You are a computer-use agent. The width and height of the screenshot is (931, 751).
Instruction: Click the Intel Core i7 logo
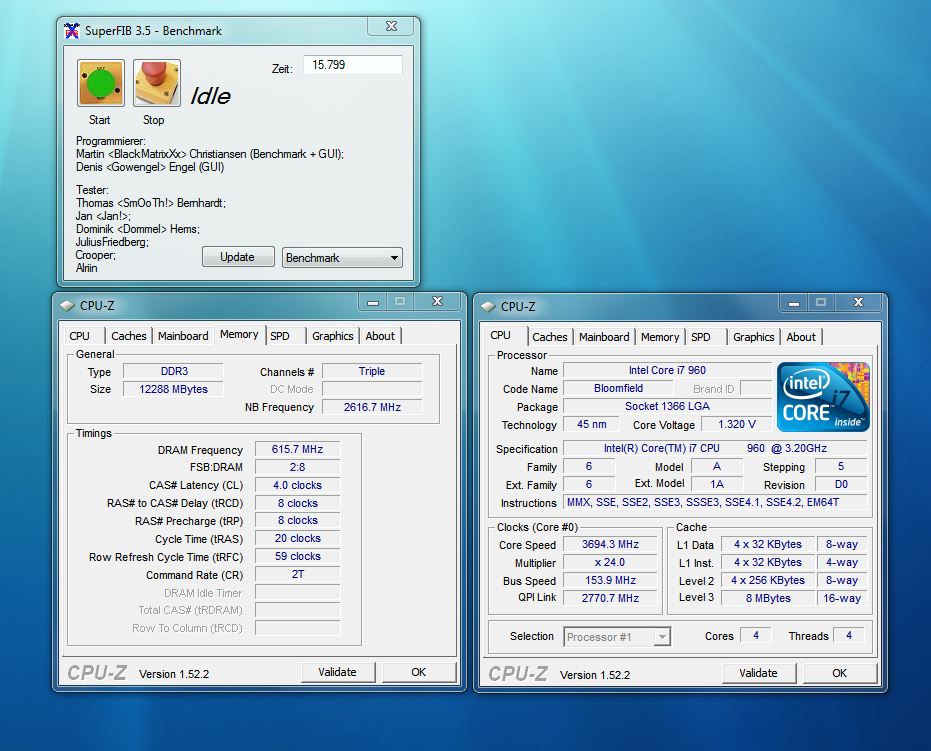pyautogui.click(x=823, y=397)
